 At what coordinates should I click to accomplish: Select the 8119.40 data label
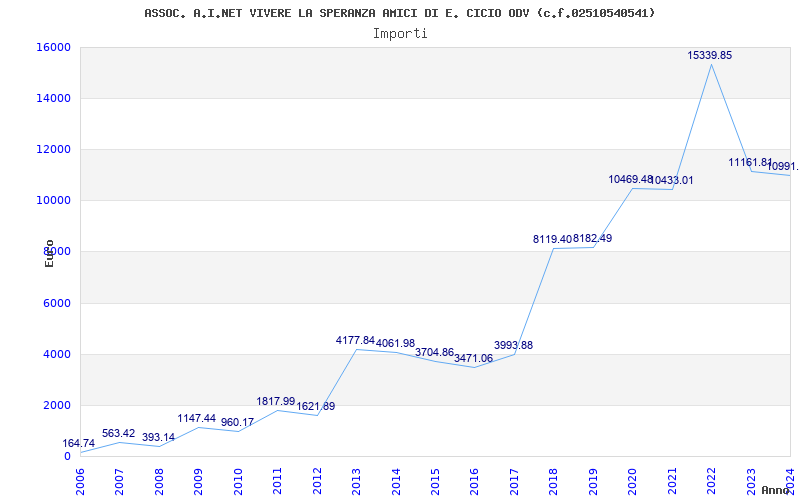pyautogui.click(x=553, y=239)
